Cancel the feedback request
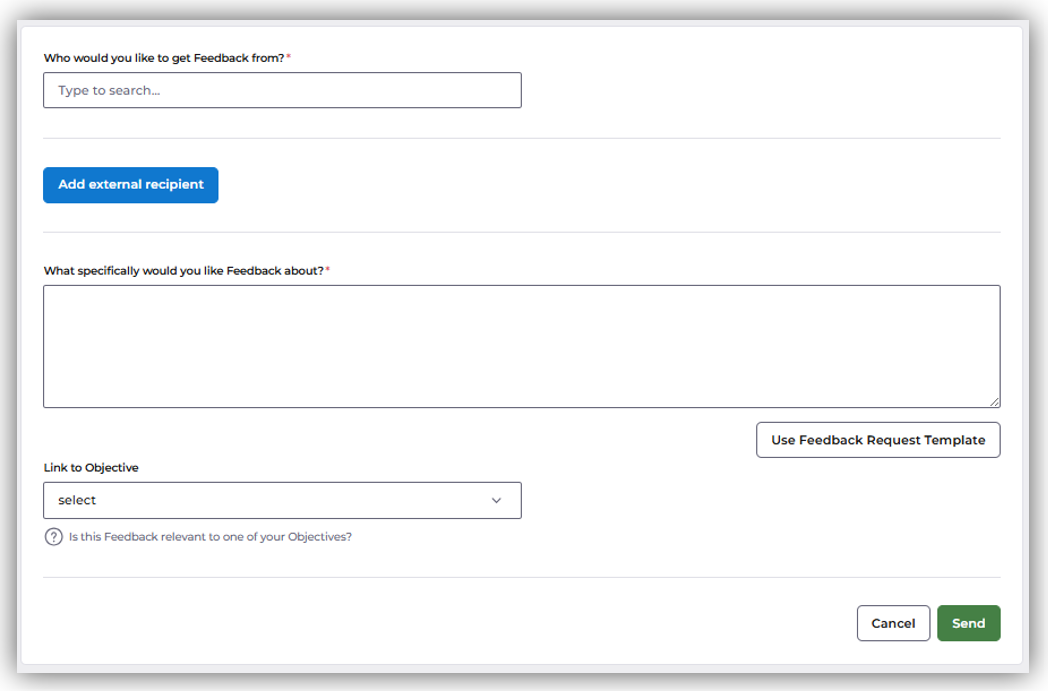 (x=893, y=623)
